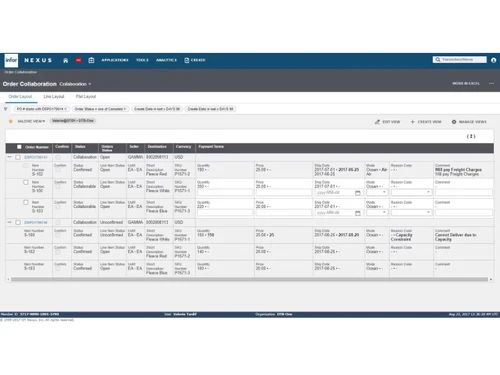Click the Manage Views gear icon
The height and width of the screenshot is (375, 500).
point(454,122)
